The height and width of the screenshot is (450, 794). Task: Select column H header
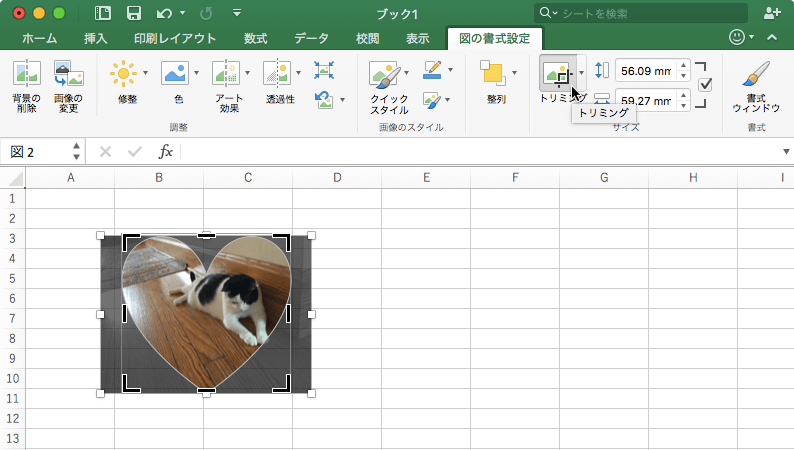point(693,178)
